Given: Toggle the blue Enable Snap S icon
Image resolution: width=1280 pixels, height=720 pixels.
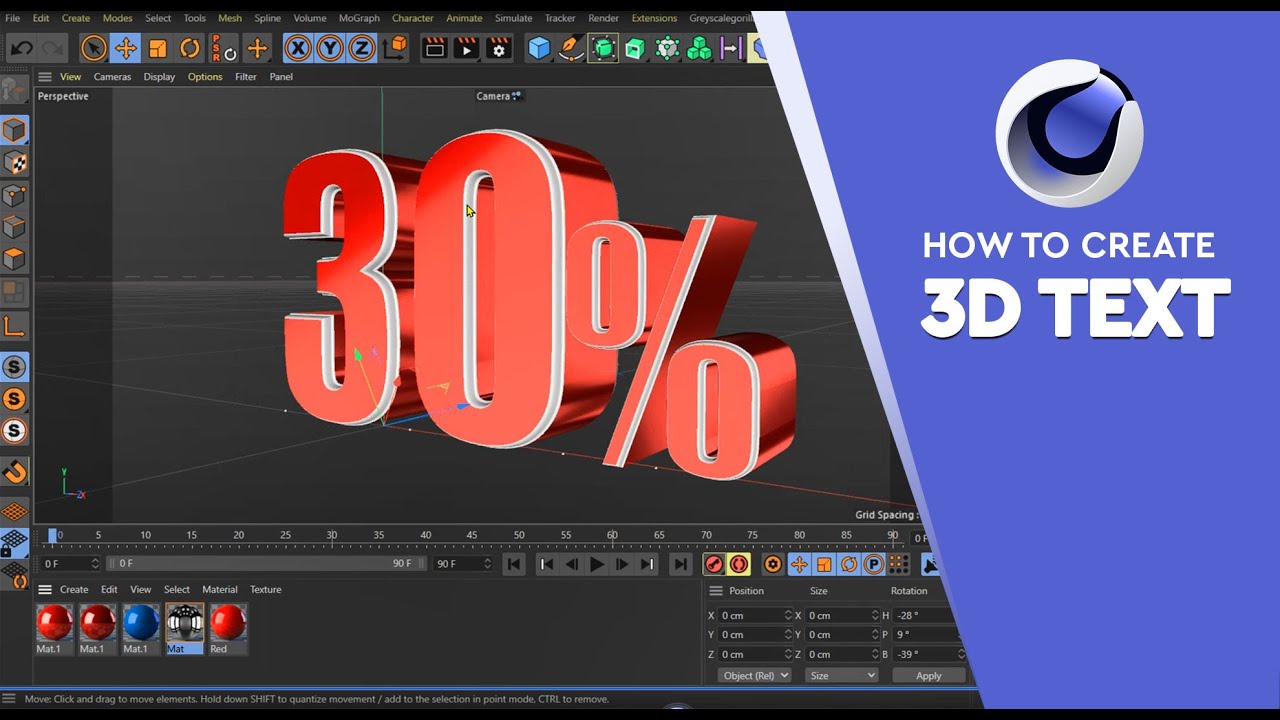Looking at the screenshot, I should pyautogui.click(x=14, y=367).
